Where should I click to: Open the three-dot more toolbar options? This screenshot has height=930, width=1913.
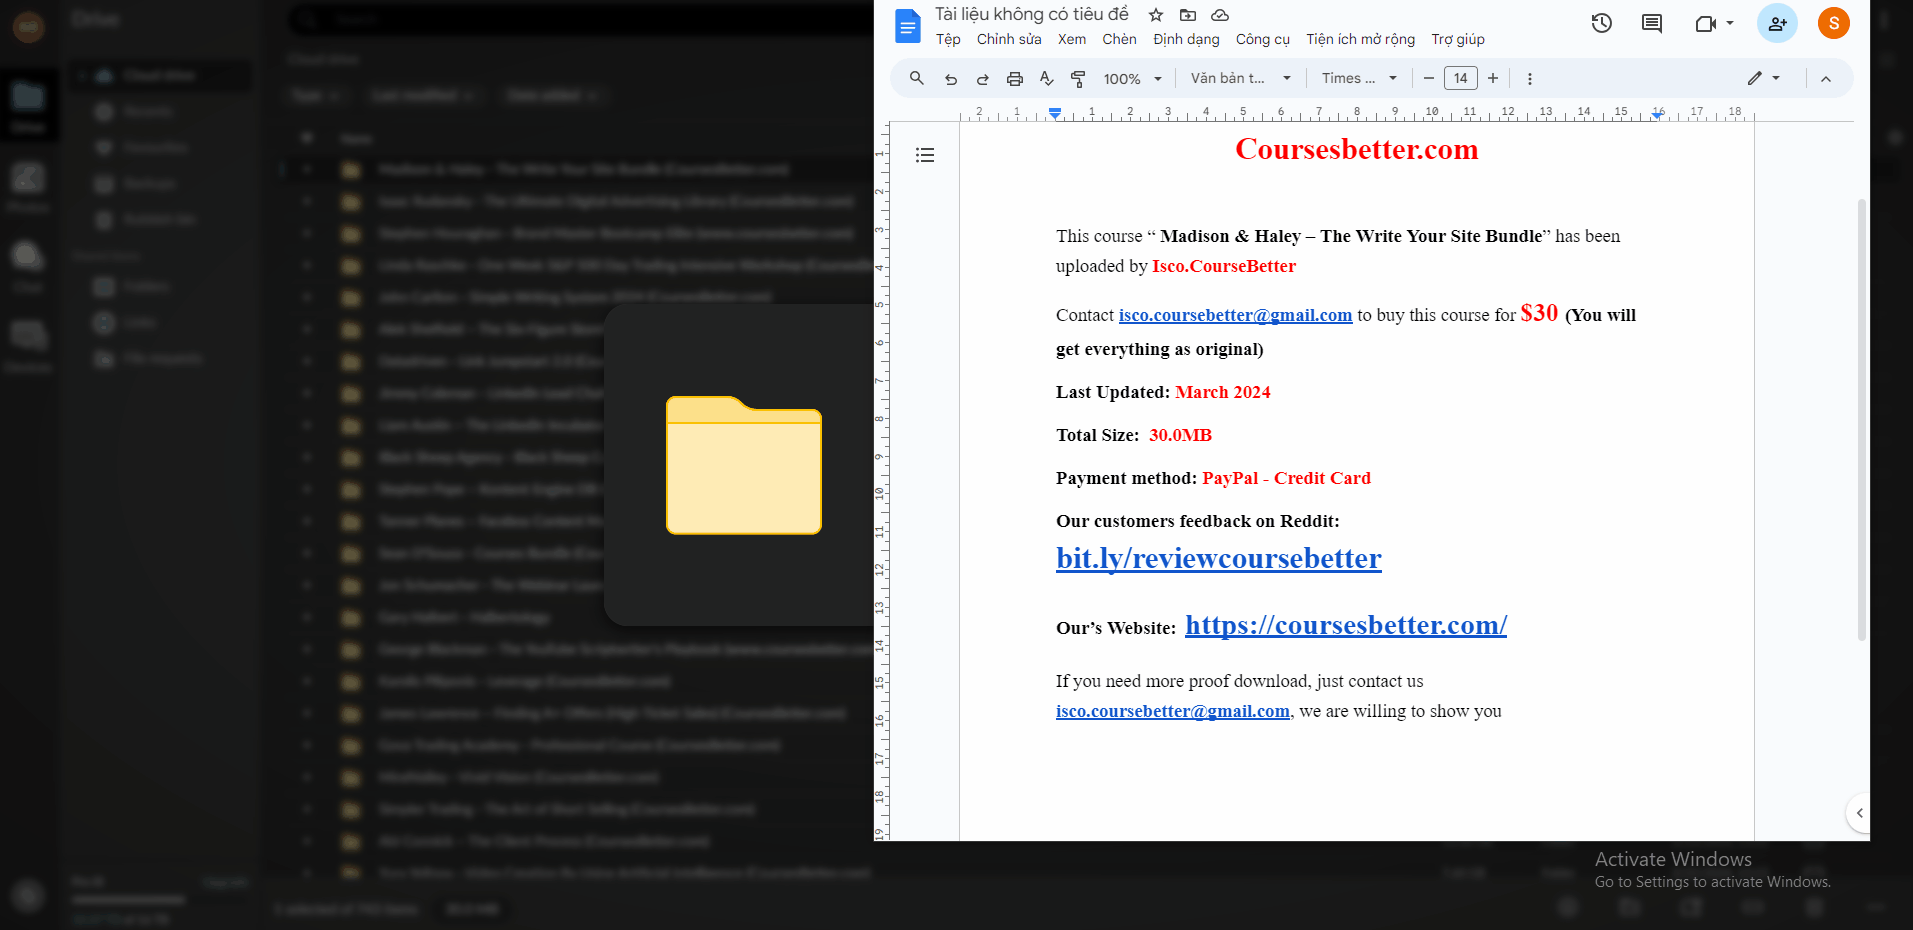point(1529,79)
